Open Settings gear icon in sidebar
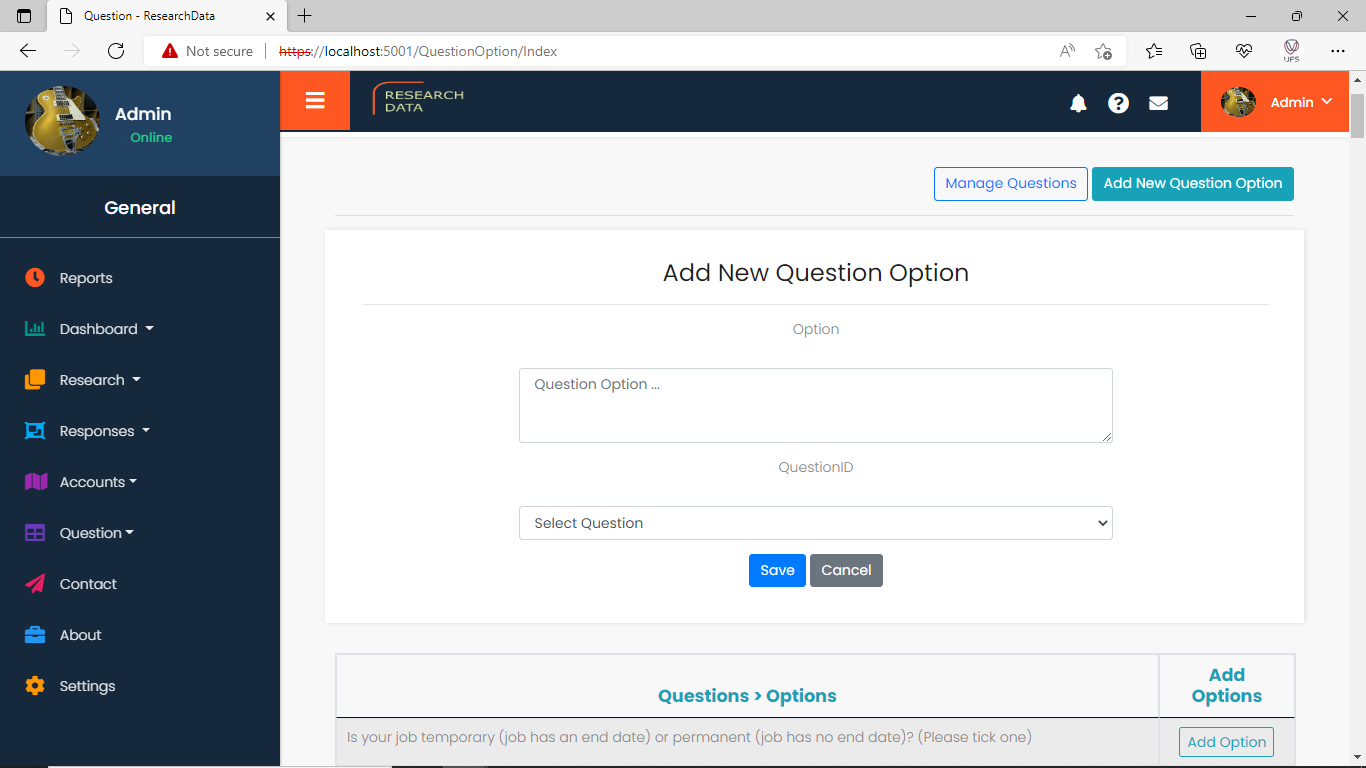The height and width of the screenshot is (768, 1366). point(35,686)
